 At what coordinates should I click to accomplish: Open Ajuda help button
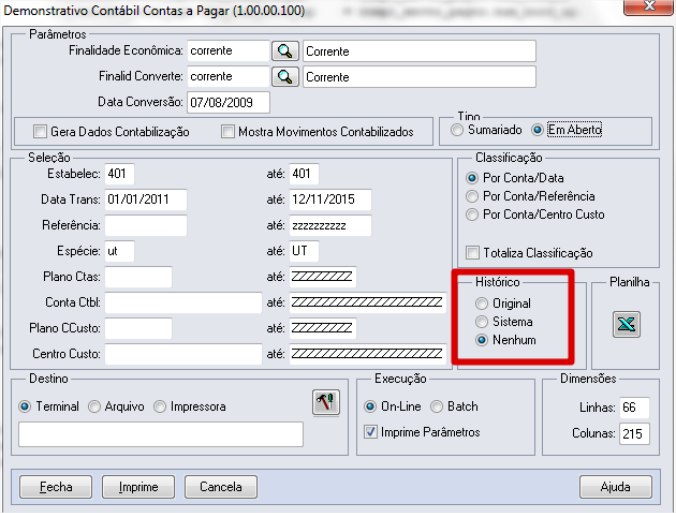click(615, 487)
